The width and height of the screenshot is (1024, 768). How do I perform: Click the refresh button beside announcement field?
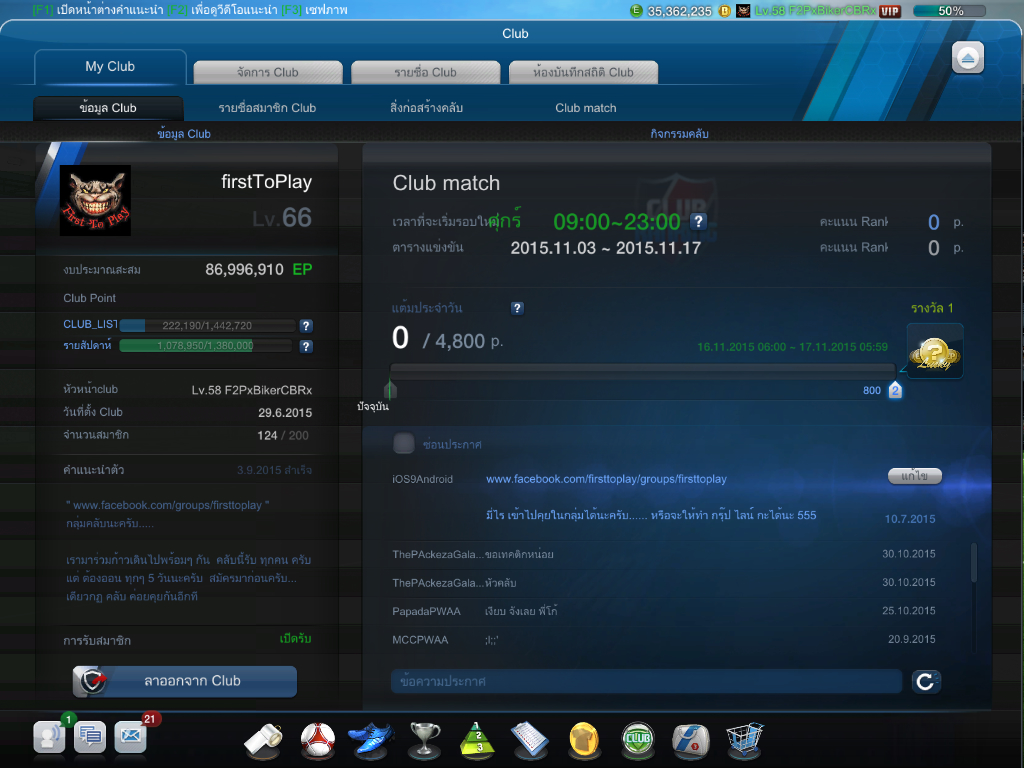pyautogui.click(x=925, y=681)
